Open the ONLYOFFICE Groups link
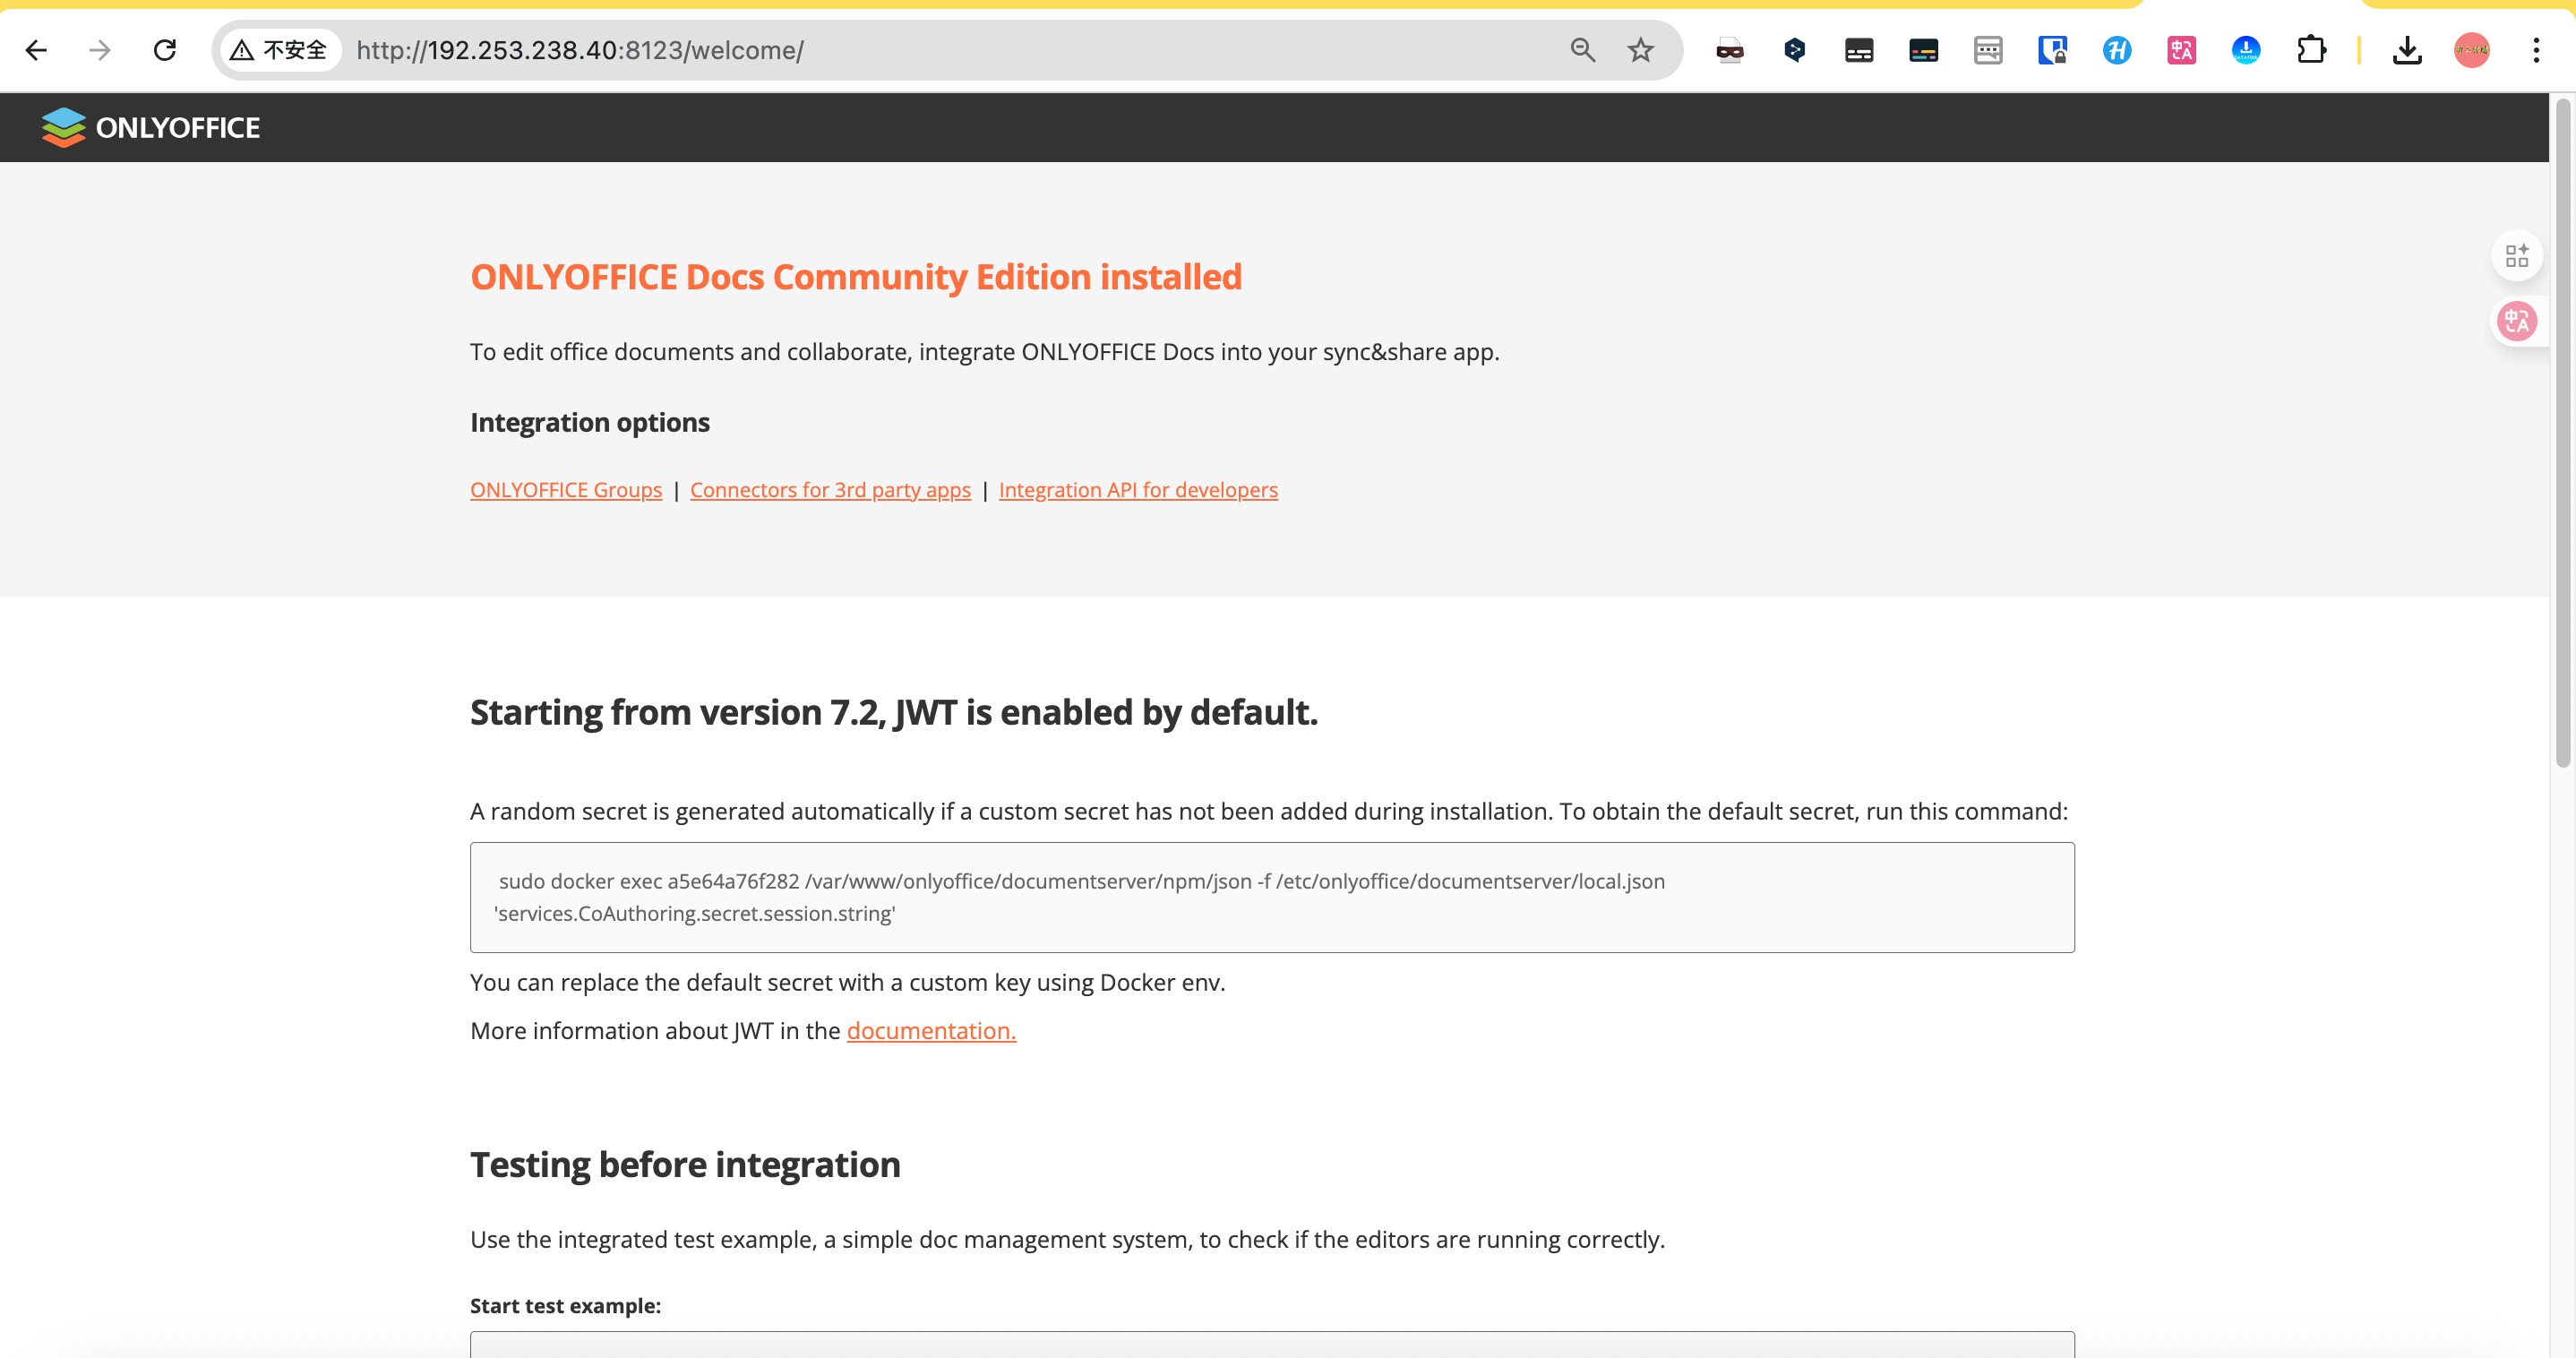 (x=566, y=490)
